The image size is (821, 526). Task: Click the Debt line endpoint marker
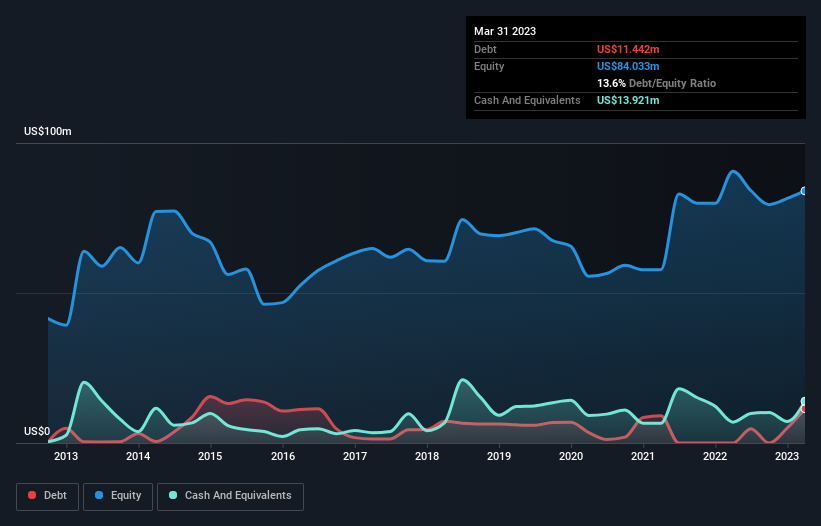[x=804, y=409]
